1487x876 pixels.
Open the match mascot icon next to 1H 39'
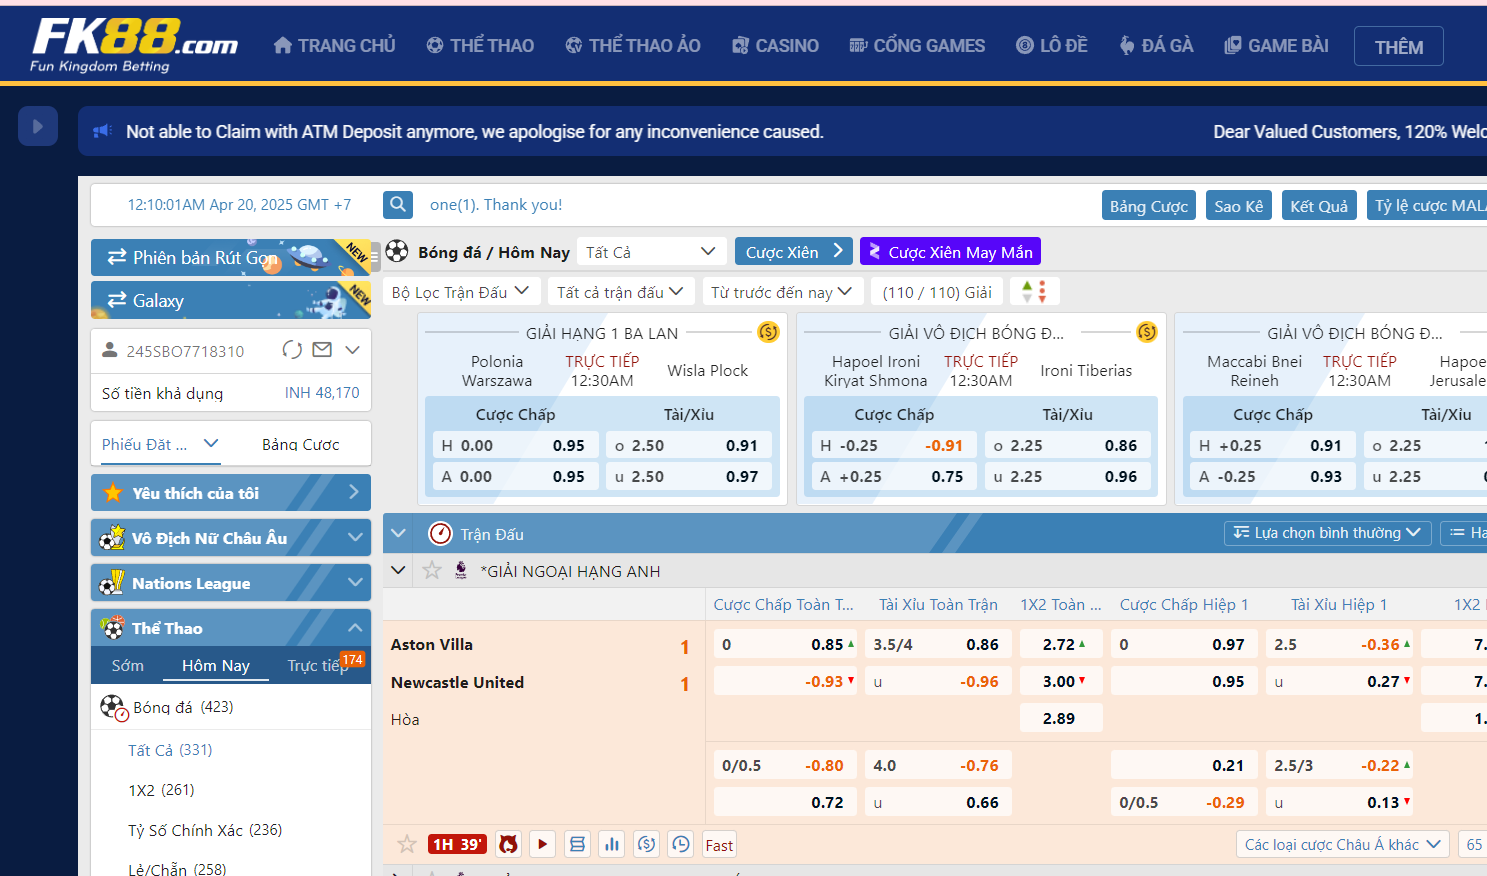508,844
